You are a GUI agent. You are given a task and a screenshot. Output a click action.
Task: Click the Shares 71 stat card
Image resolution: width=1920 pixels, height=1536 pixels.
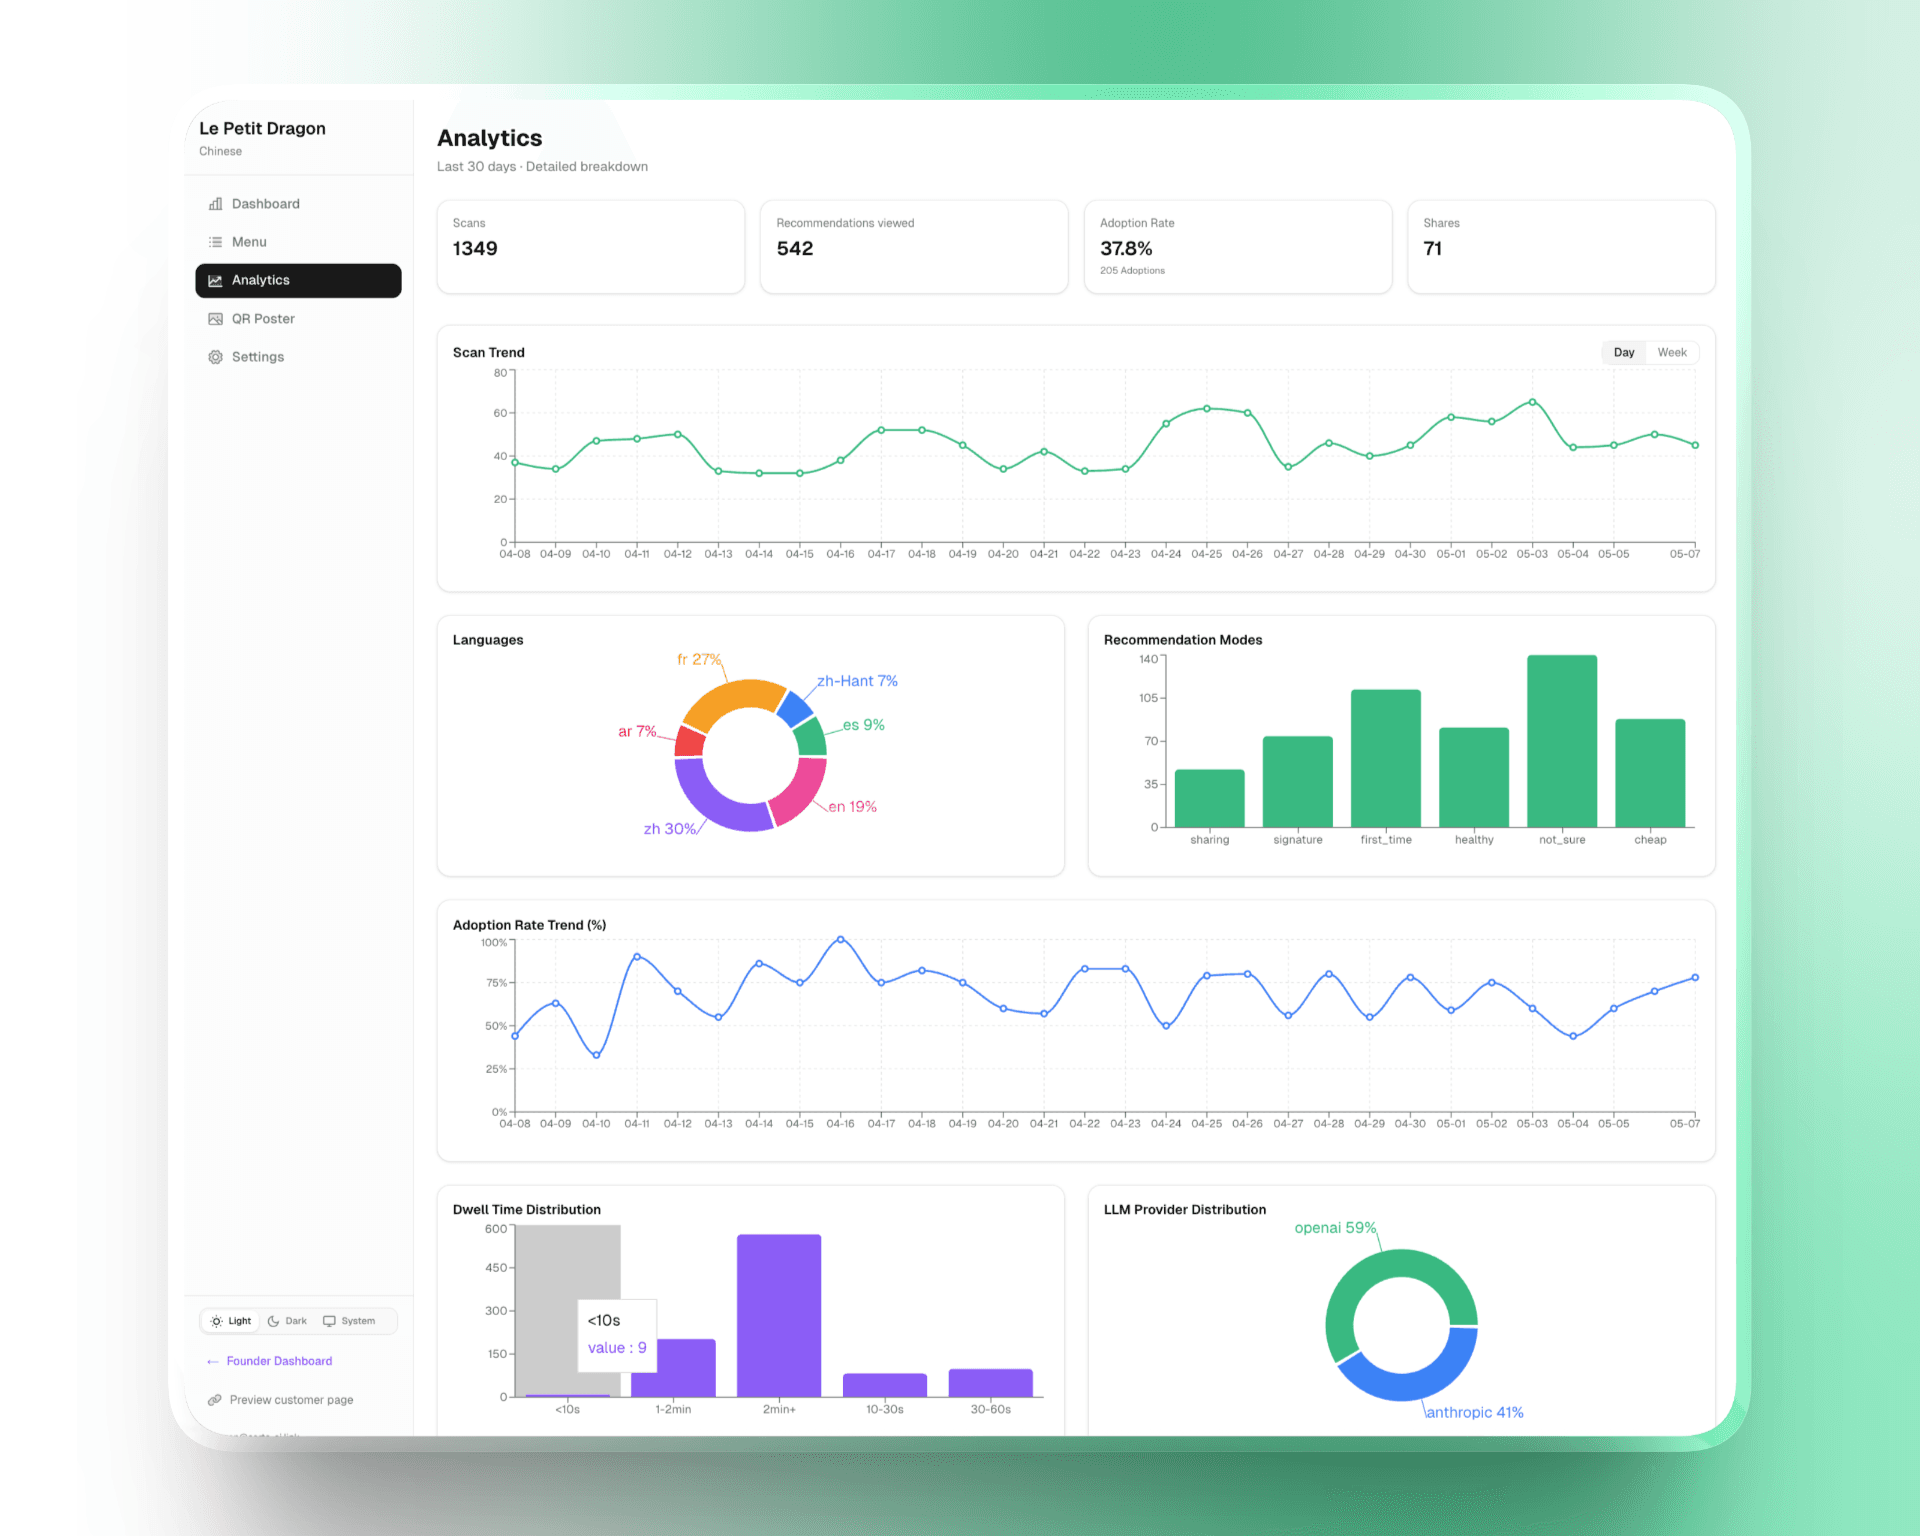1561,247
